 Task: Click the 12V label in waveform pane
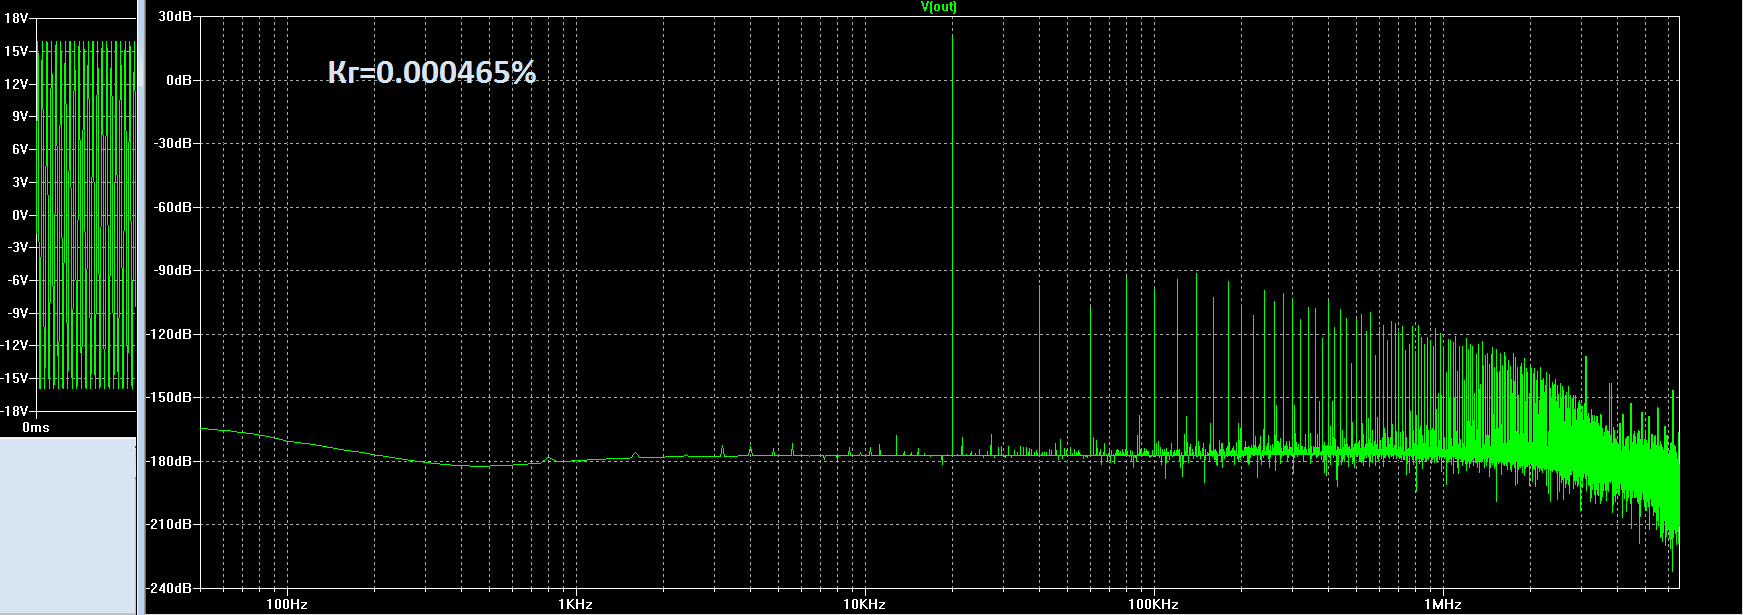(x=16, y=85)
